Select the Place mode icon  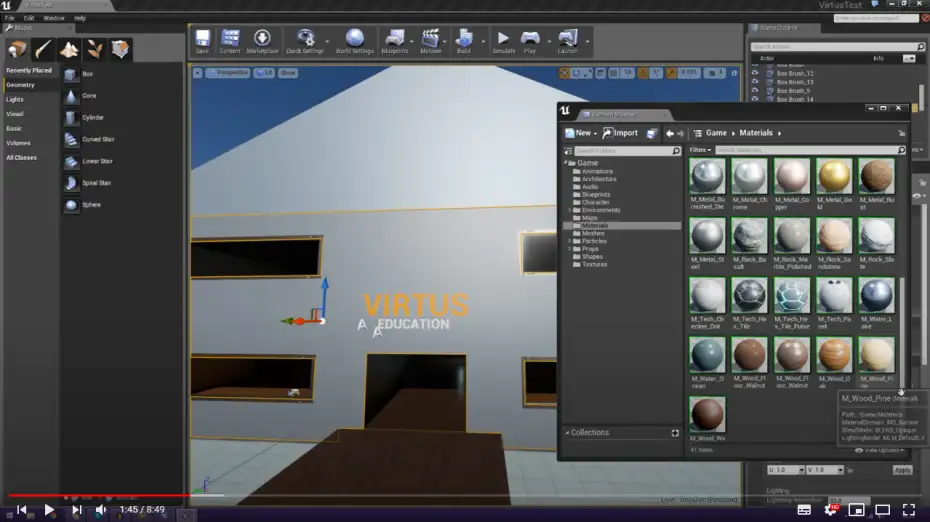point(17,49)
